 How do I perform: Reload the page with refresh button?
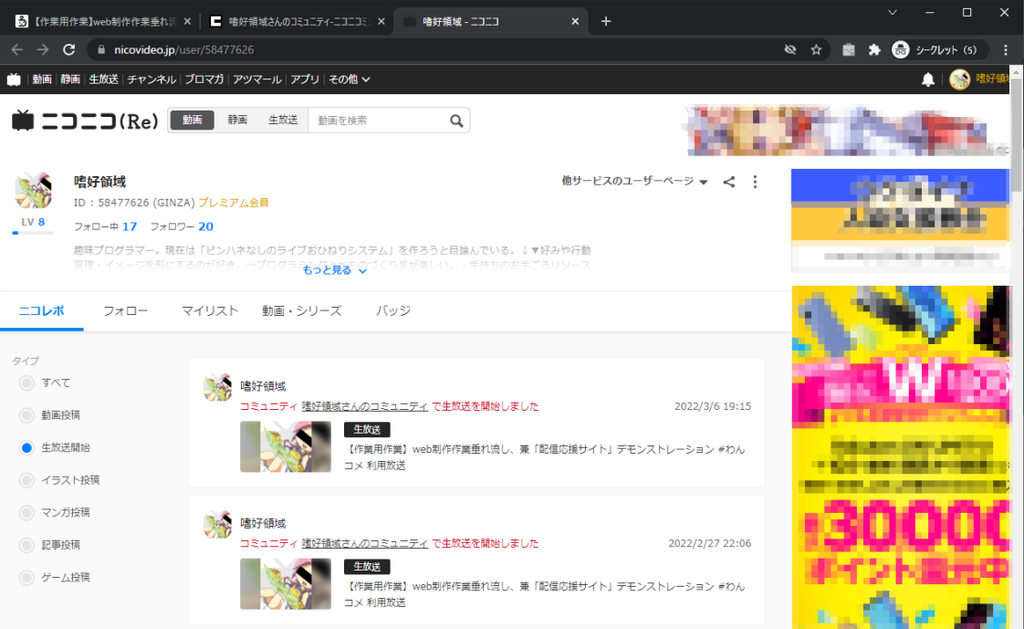(69, 49)
